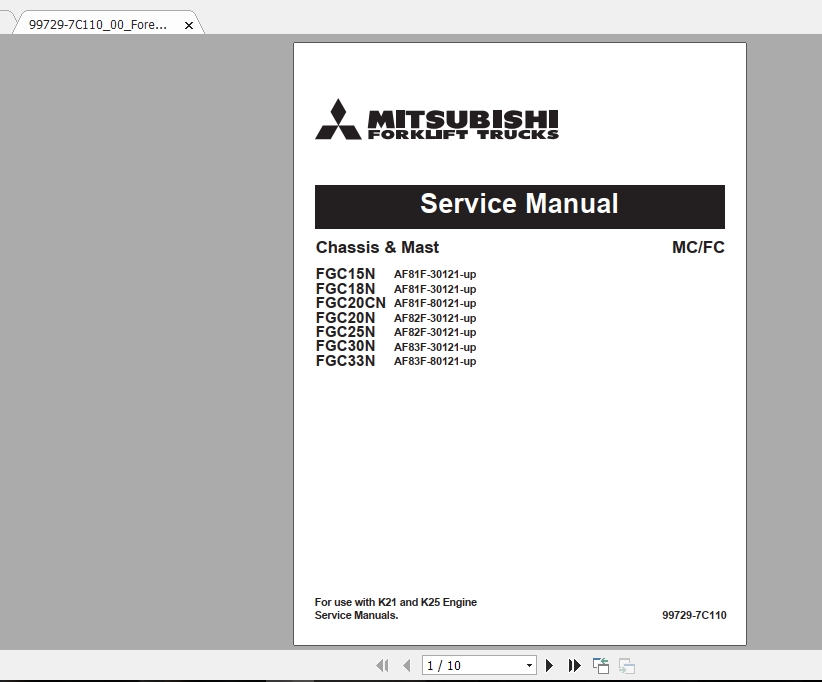Click the 99729-7C110 part number text

click(696, 615)
